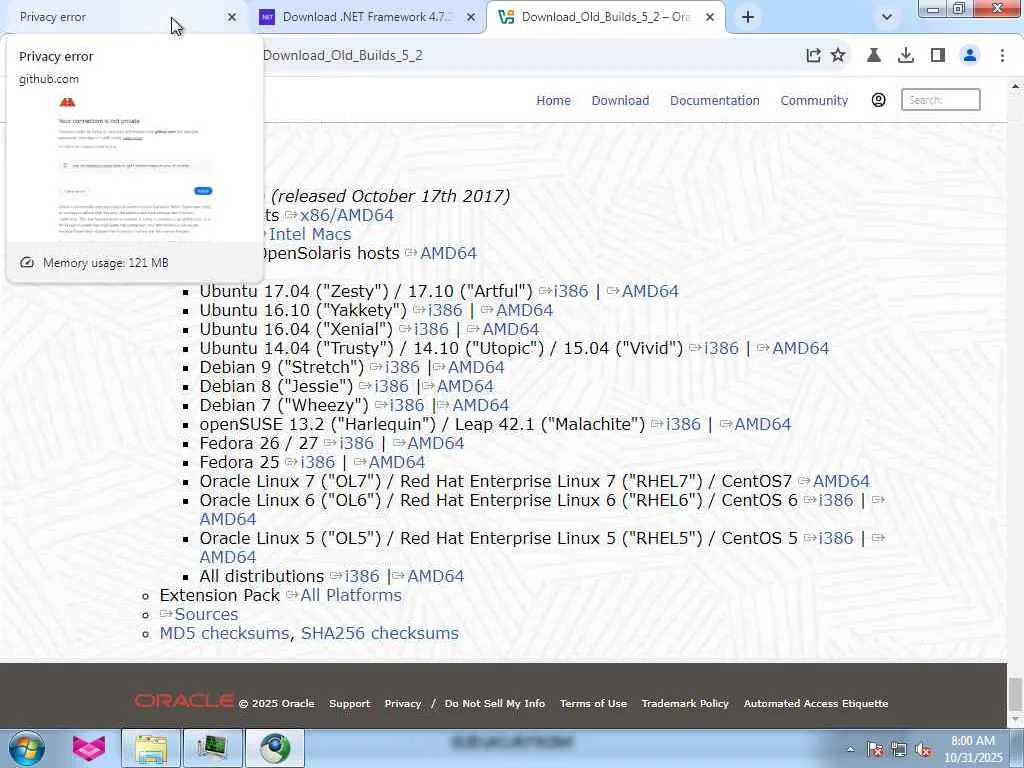The height and width of the screenshot is (768, 1024).
Task: Close the Privacy error tab
Action: (x=231, y=17)
